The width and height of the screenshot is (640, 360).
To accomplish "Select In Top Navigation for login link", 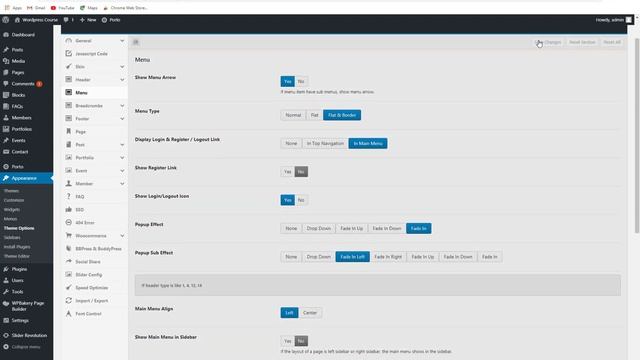I will coord(325,143).
